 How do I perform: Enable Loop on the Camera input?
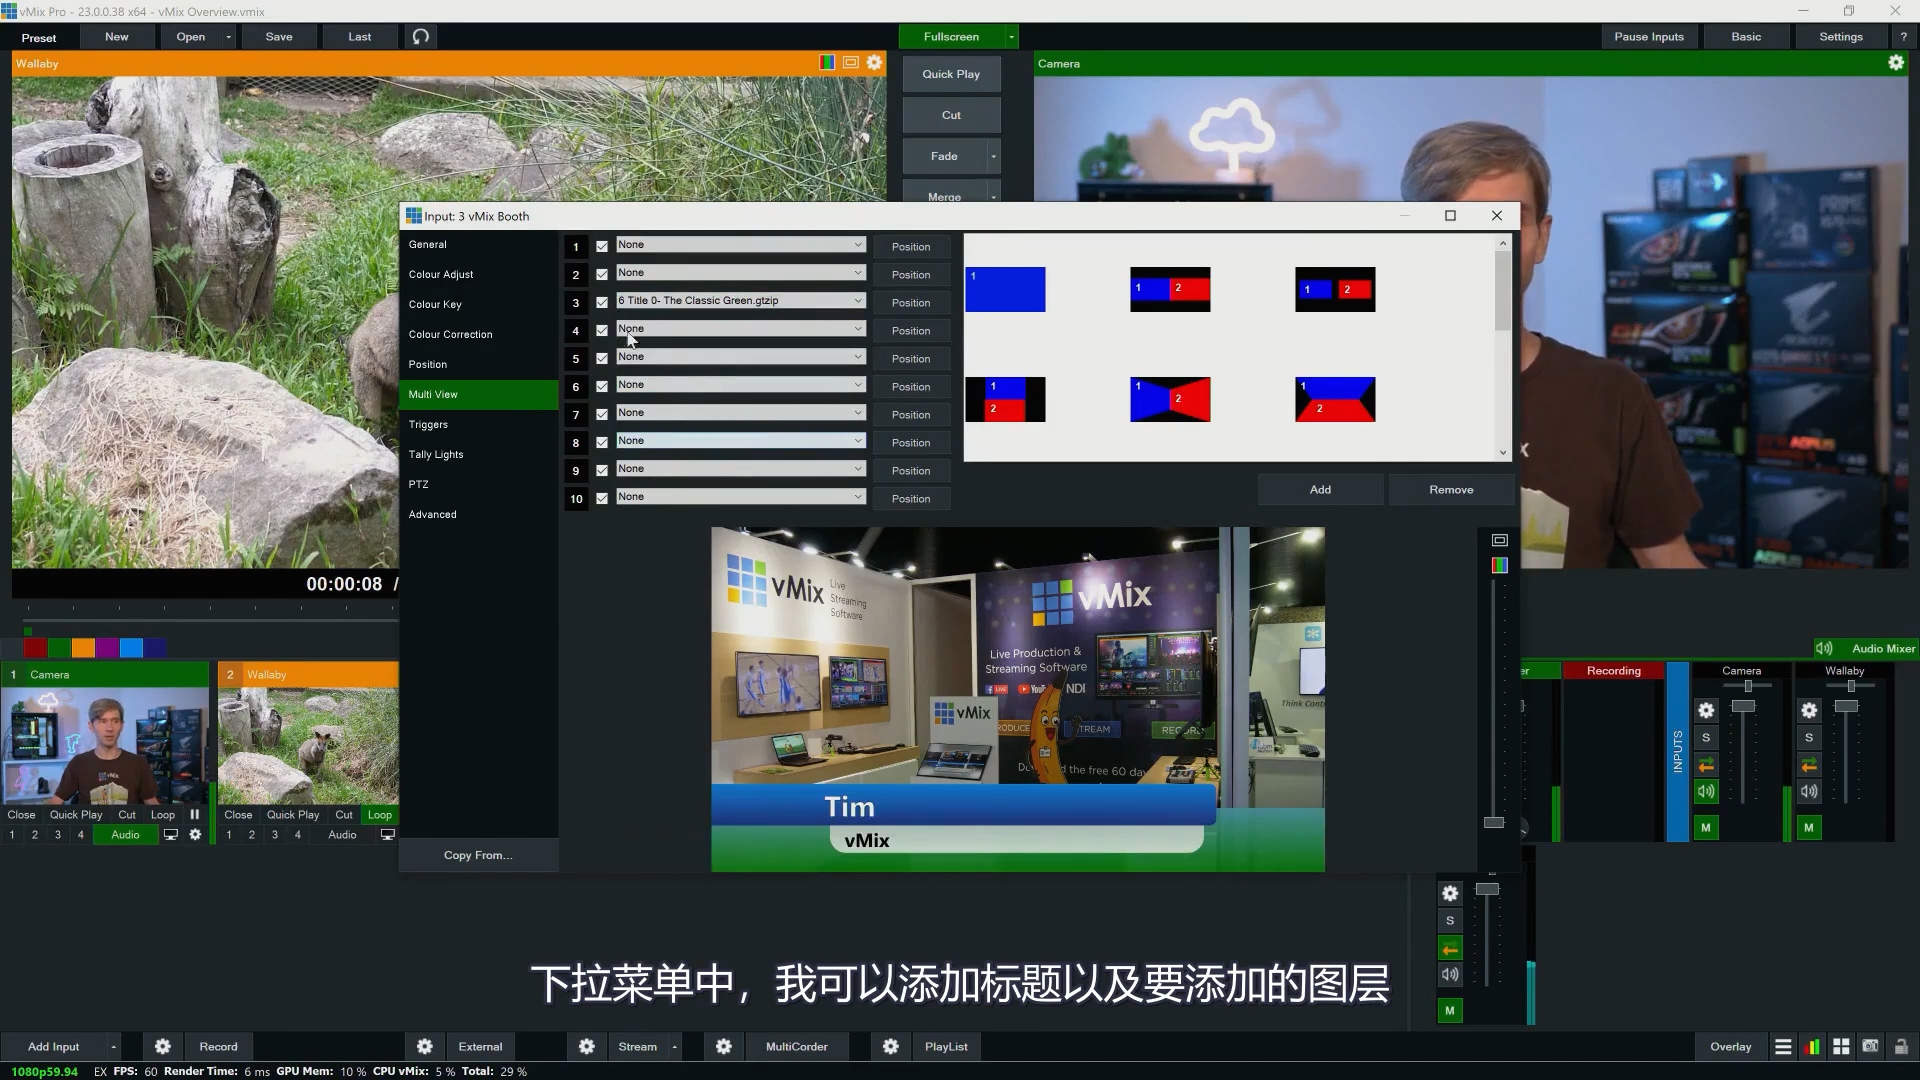click(x=163, y=815)
